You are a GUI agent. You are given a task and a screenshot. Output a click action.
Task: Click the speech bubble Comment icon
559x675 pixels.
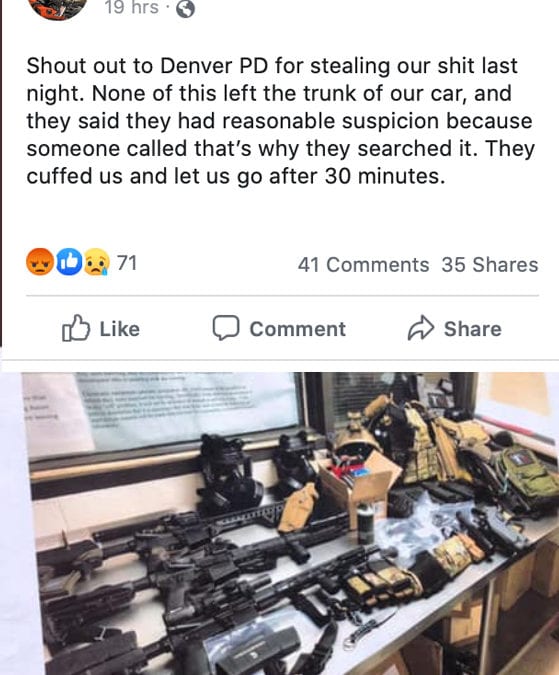coord(225,328)
